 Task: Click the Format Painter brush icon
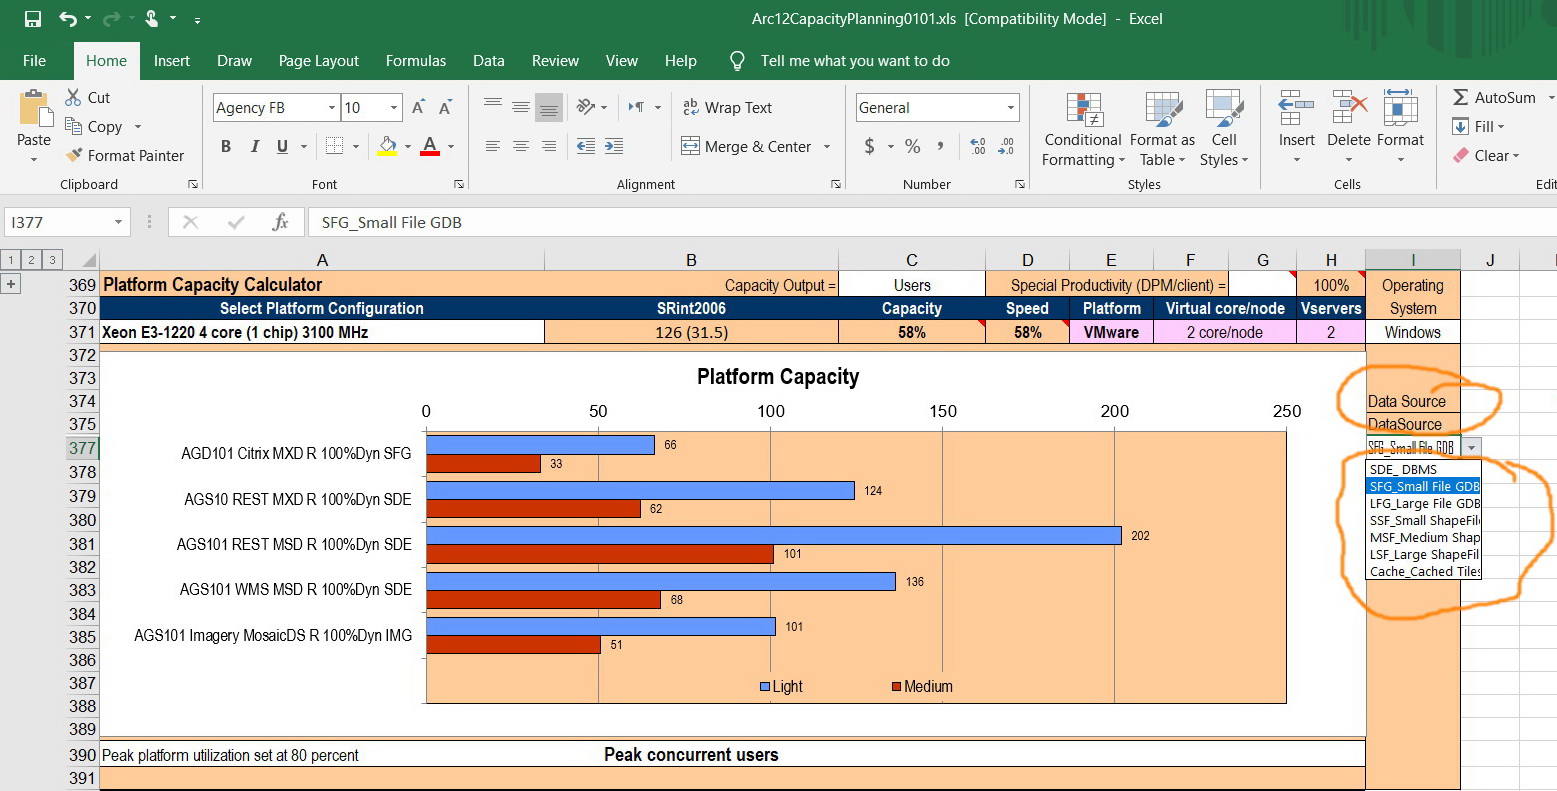(74, 155)
